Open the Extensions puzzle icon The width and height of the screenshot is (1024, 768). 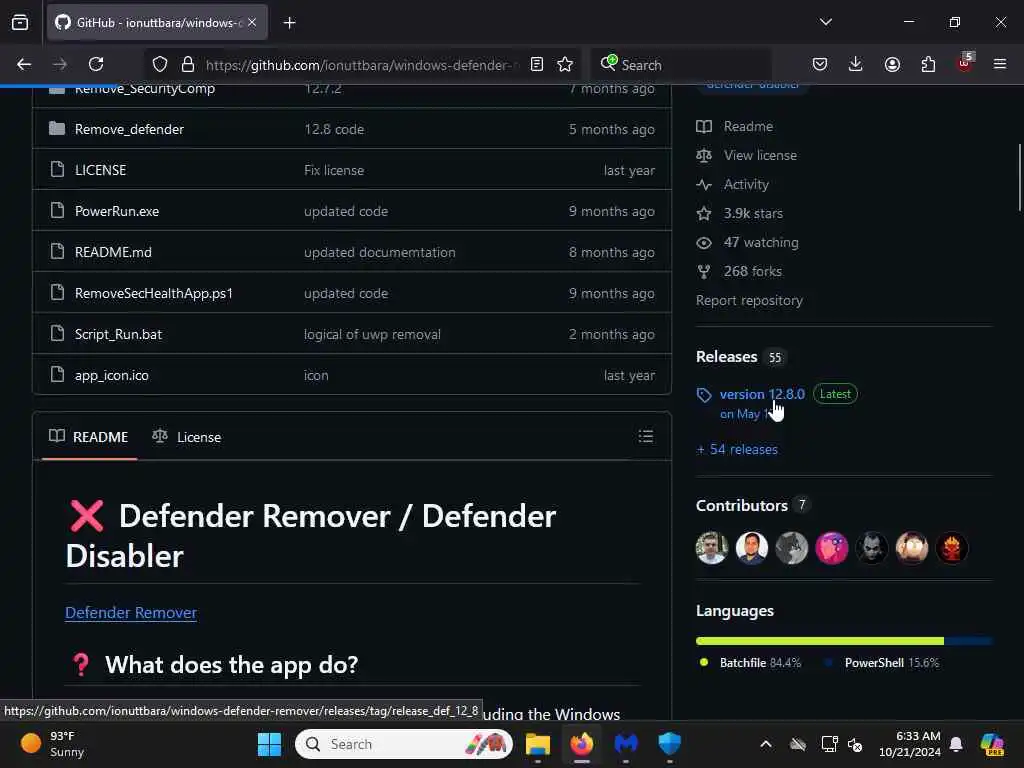click(928, 64)
